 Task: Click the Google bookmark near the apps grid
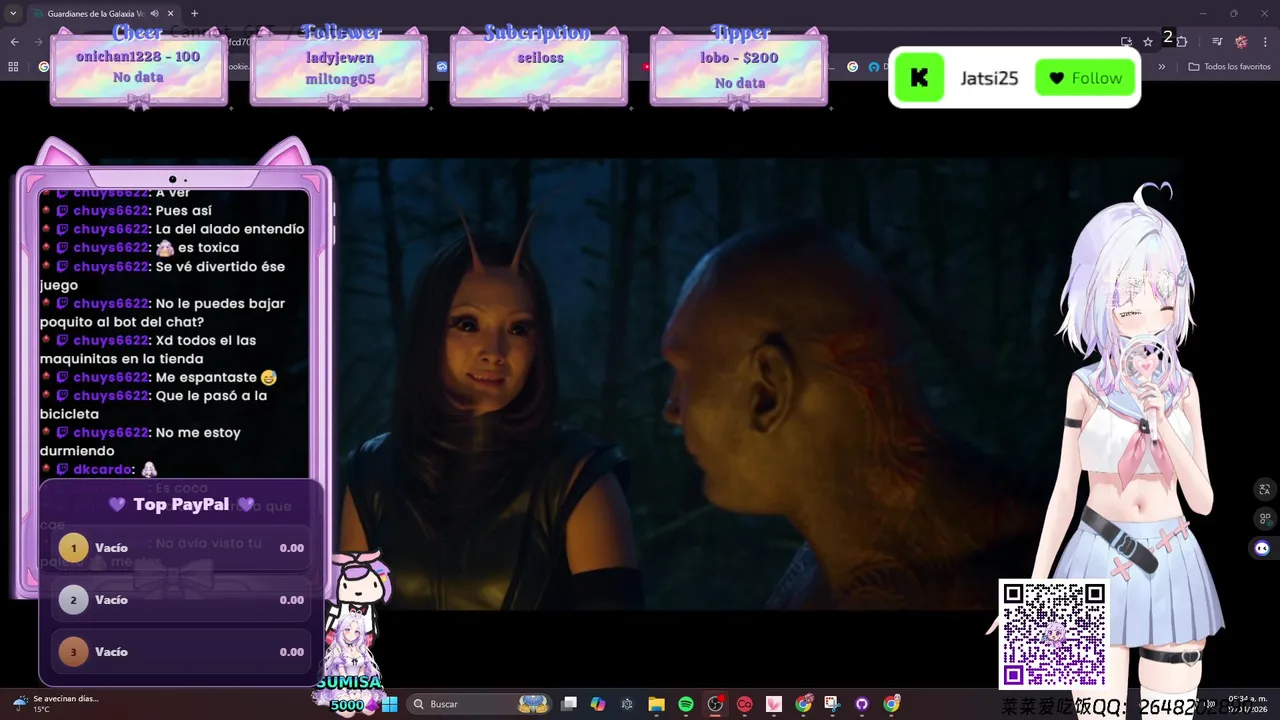[43, 67]
